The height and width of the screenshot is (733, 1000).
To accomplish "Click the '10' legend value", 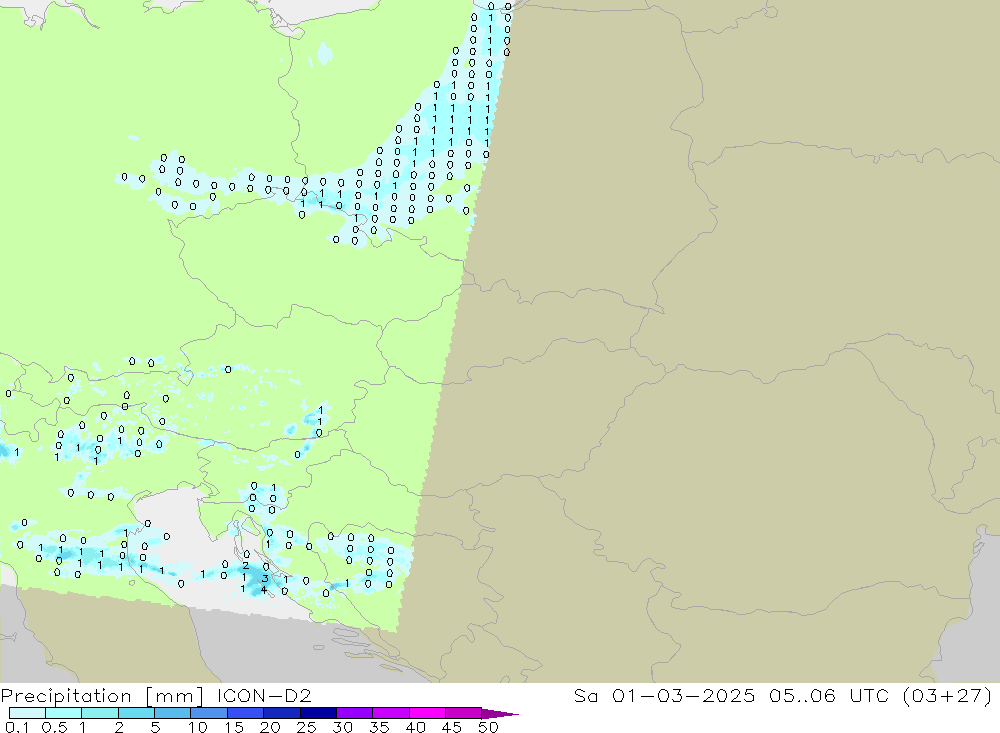I will [x=198, y=727].
